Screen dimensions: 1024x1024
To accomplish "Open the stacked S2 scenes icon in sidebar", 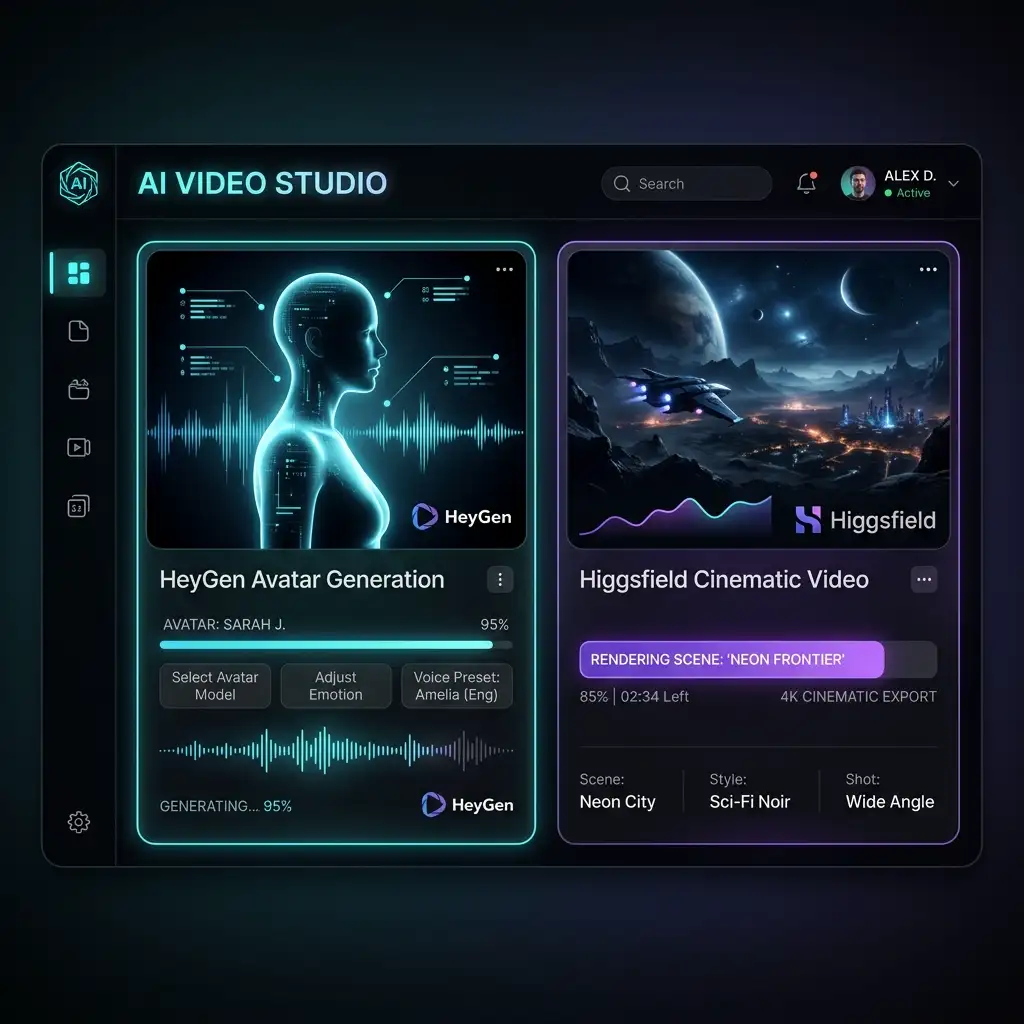I will click(78, 506).
